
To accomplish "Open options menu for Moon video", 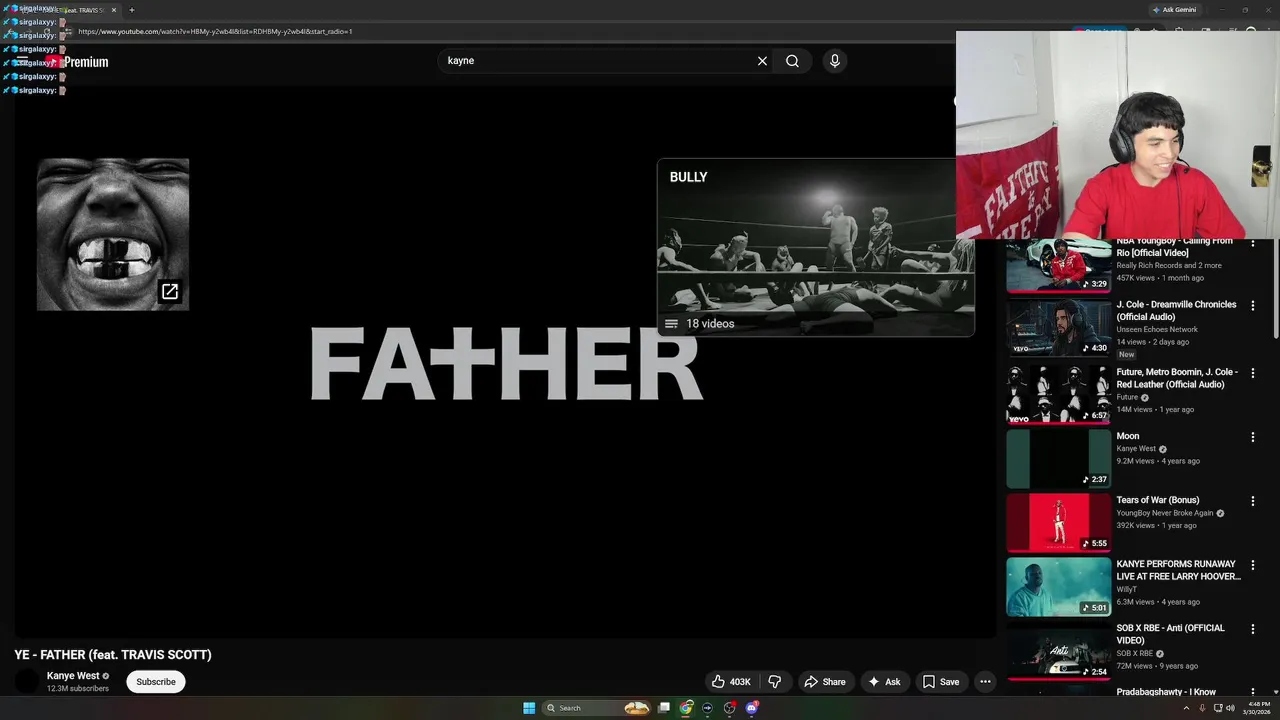I will pyautogui.click(x=1252, y=437).
